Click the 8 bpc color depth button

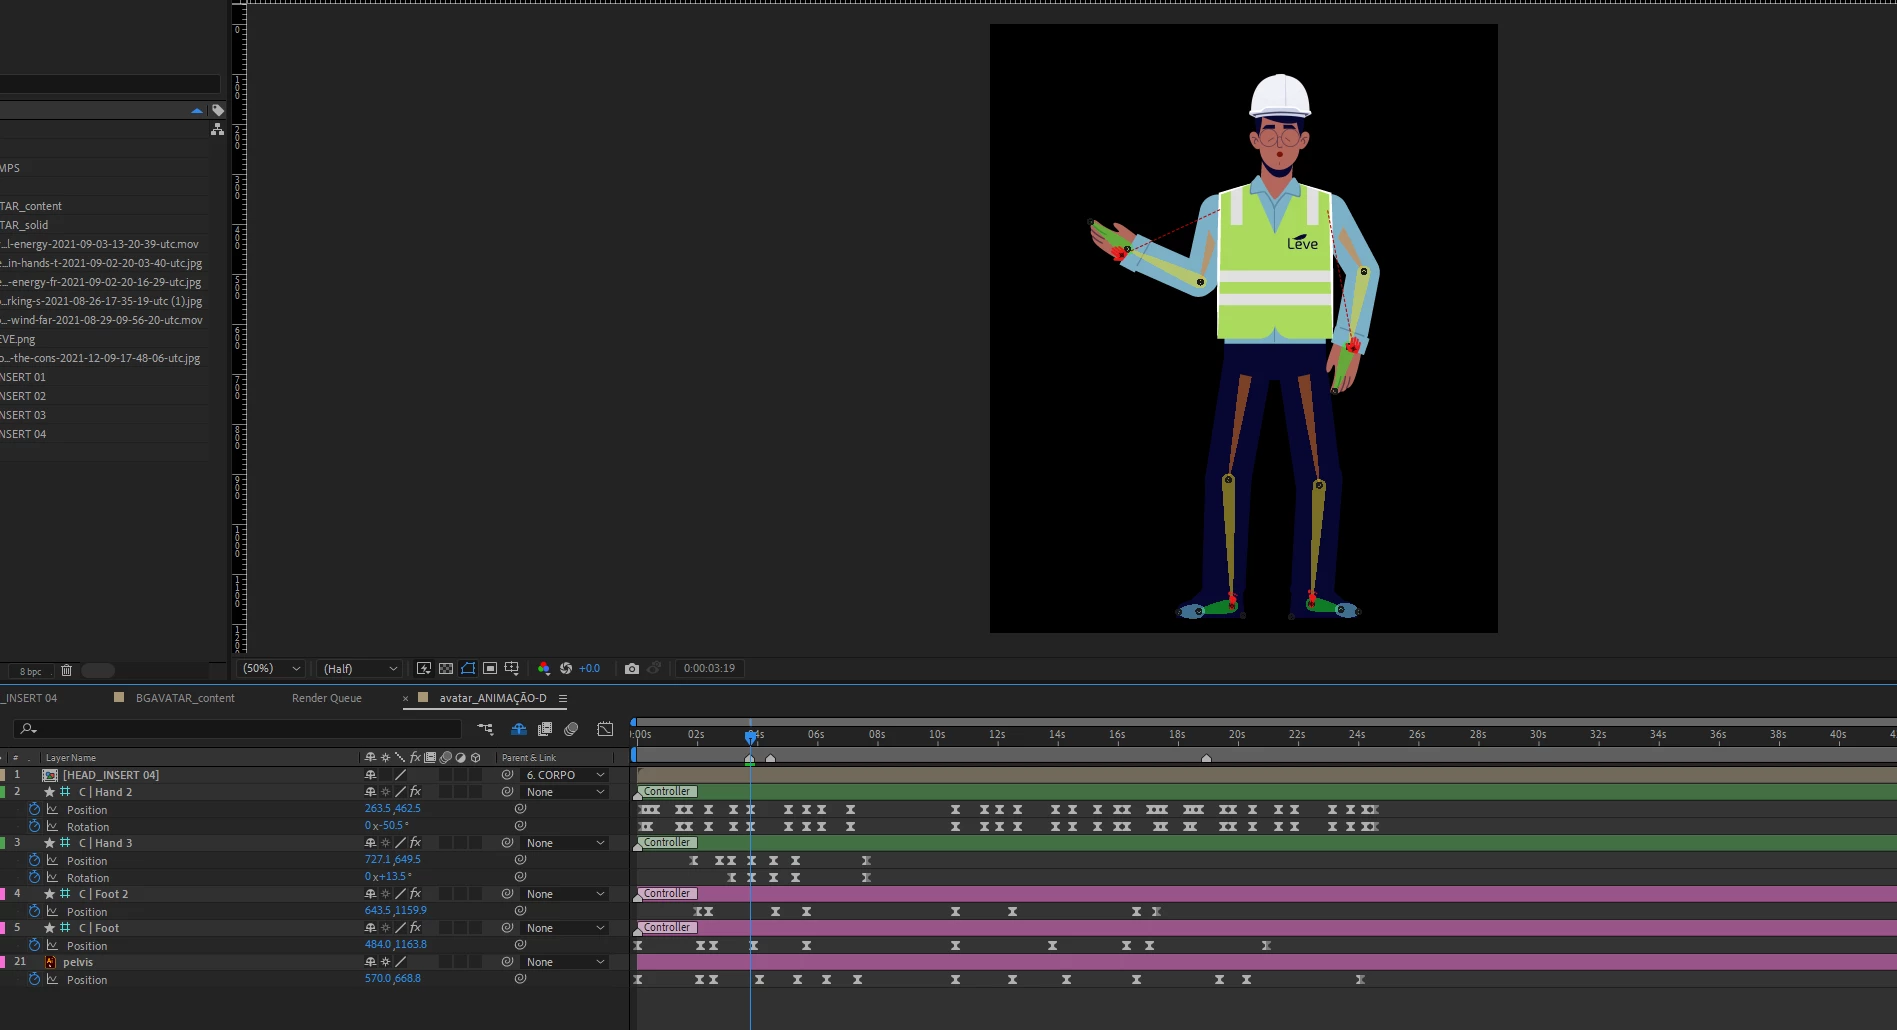(31, 671)
